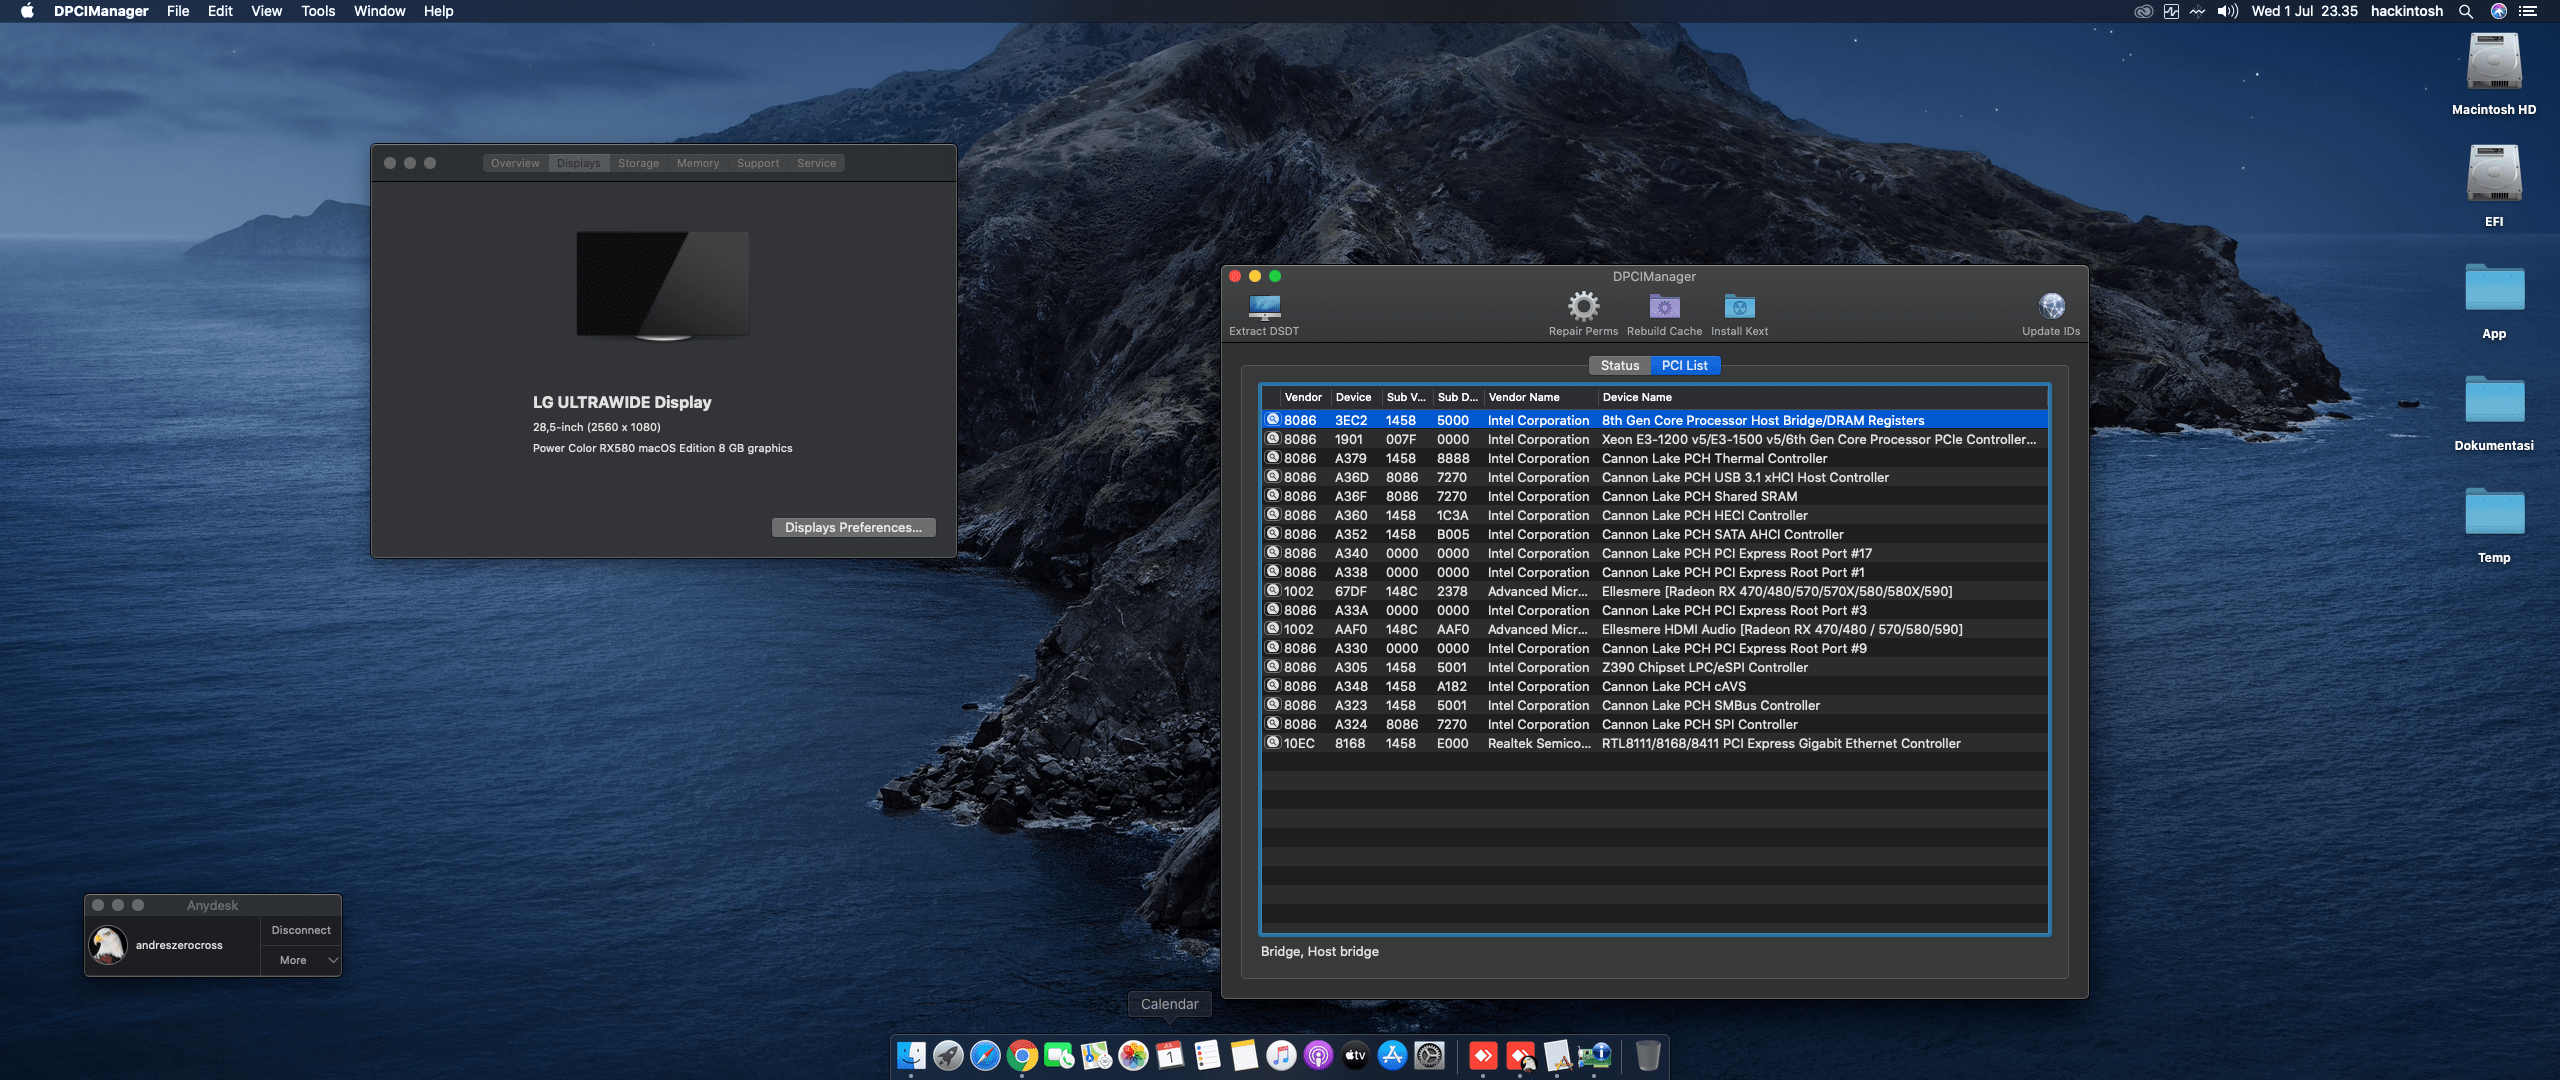Screen dimensions: 2560x1080
Task: Open the Tools menu
Action: tap(318, 11)
